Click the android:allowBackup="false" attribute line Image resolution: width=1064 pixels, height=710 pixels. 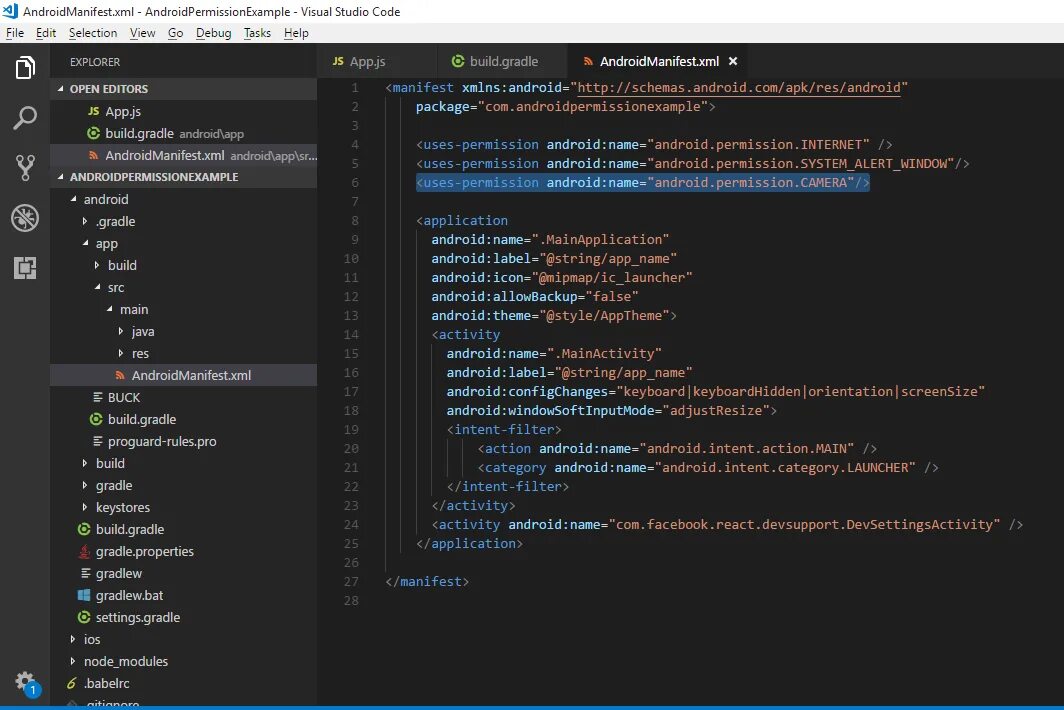click(x=535, y=297)
